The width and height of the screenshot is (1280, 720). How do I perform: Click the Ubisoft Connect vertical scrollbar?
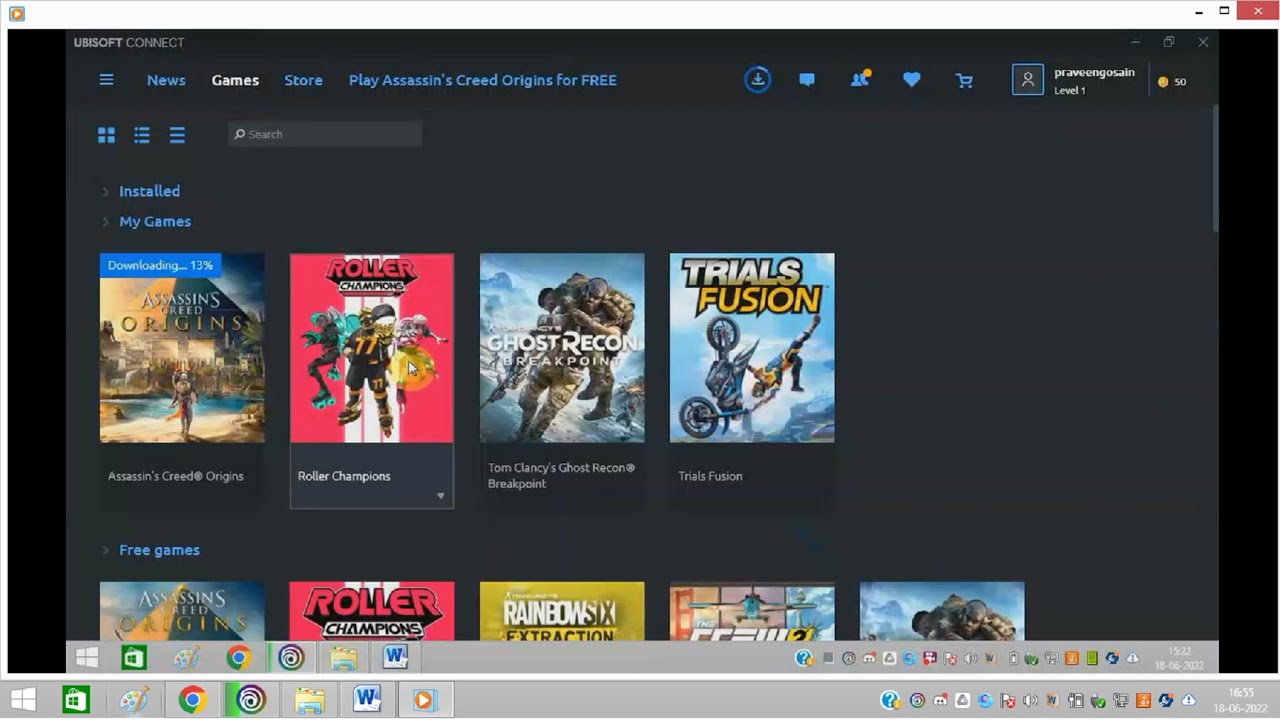point(1215,168)
